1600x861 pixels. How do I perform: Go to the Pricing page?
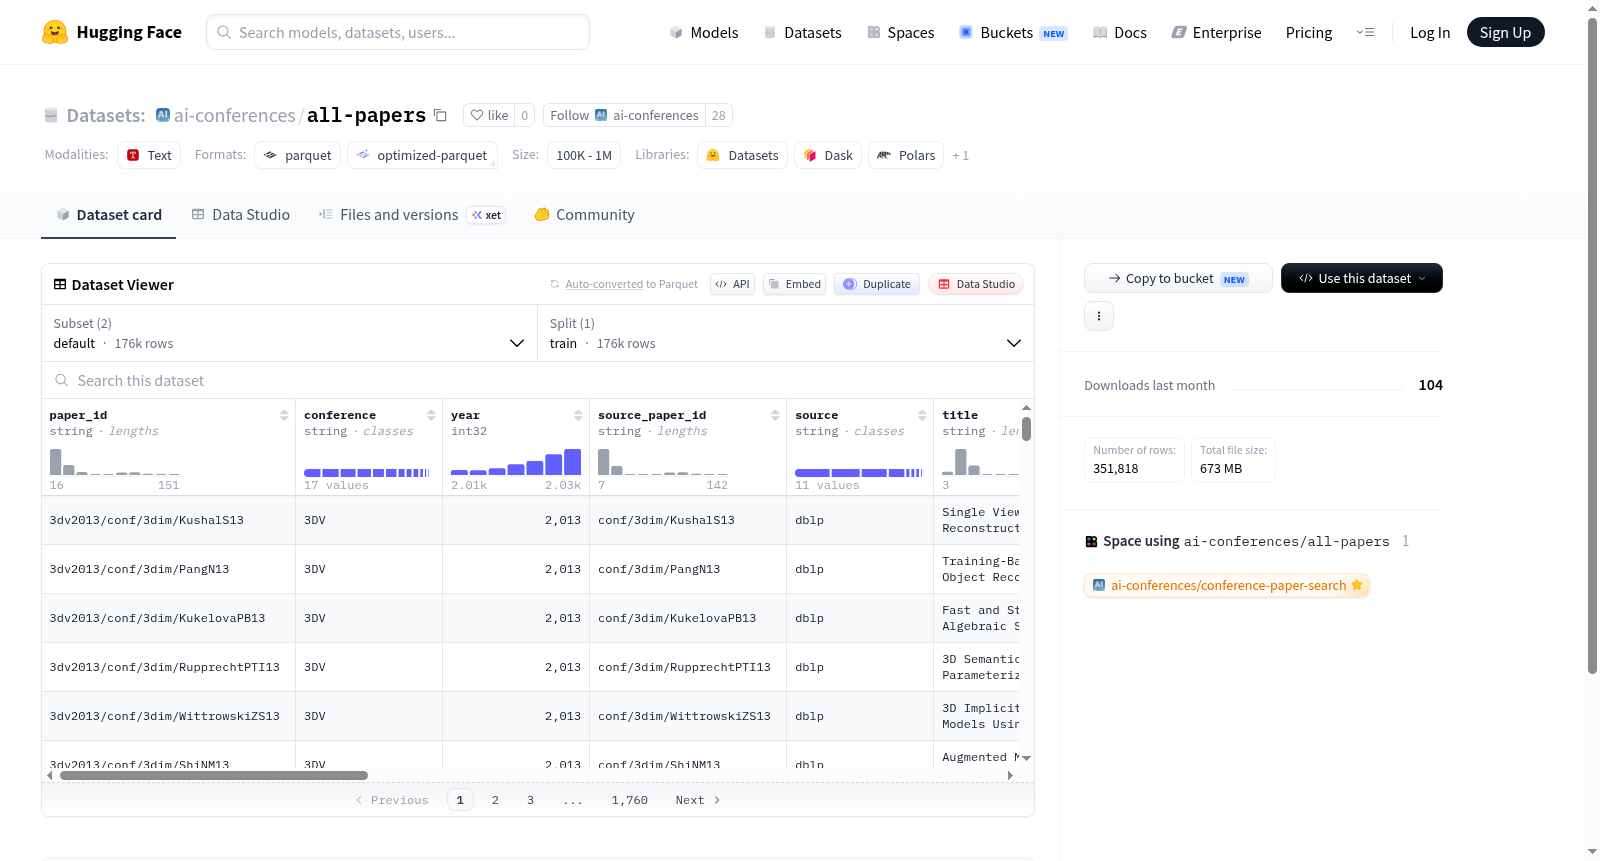[1309, 32]
